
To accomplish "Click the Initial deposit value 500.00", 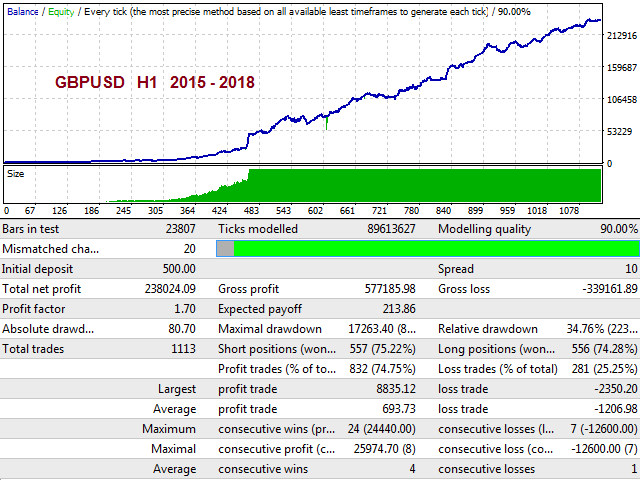I will pyautogui.click(x=179, y=269).
